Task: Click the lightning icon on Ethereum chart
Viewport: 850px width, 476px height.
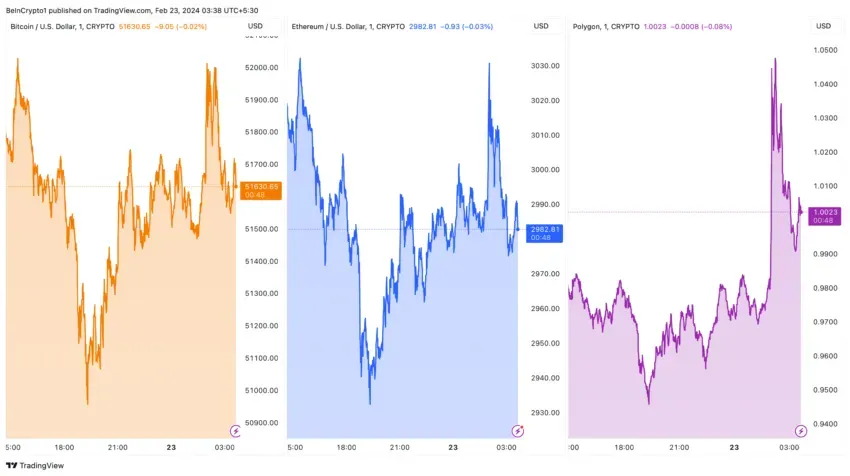Action: tap(518, 431)
